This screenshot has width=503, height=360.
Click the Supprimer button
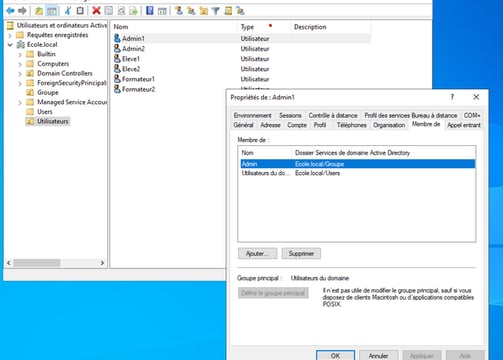301,253
